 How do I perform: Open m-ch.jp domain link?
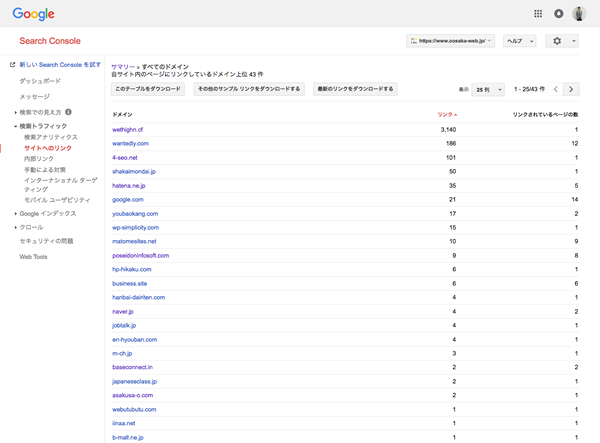[122, 353]
